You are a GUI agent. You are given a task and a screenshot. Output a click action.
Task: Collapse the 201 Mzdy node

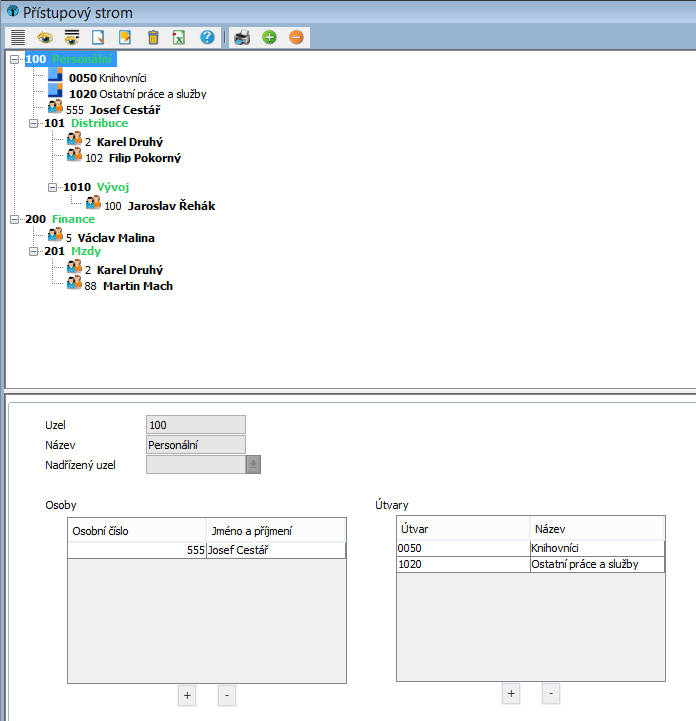coord(34,252)
